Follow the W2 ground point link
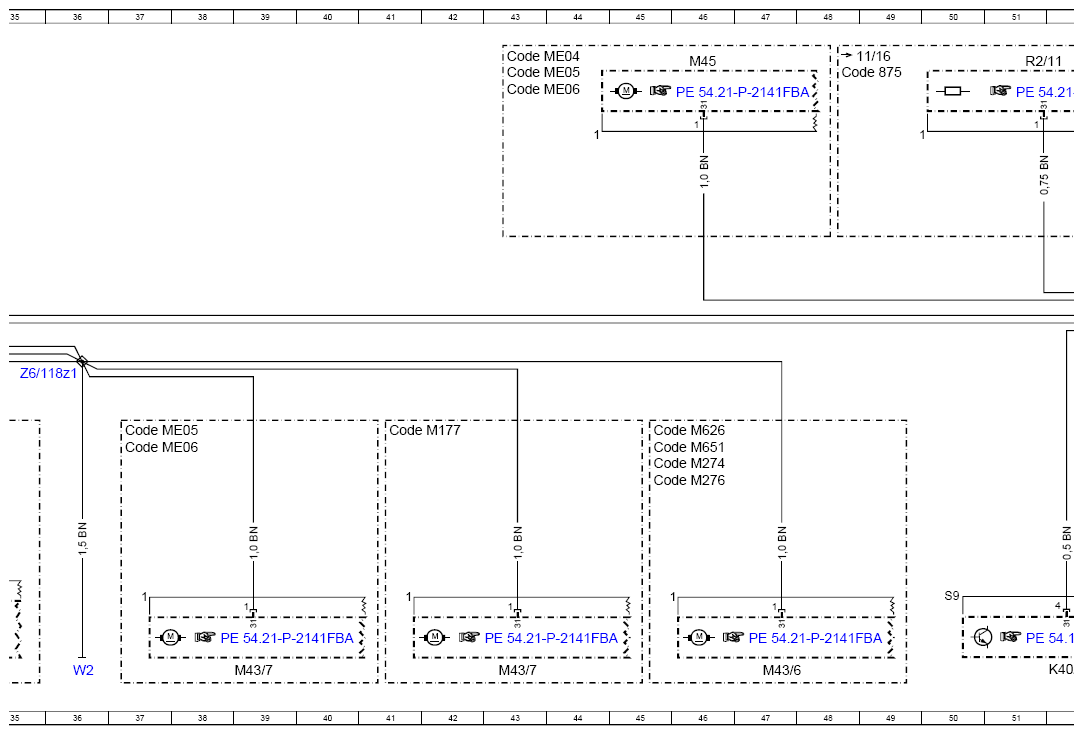Image resolution: width=1083 pixels, height=735 pixels. [x=83, y=670]
